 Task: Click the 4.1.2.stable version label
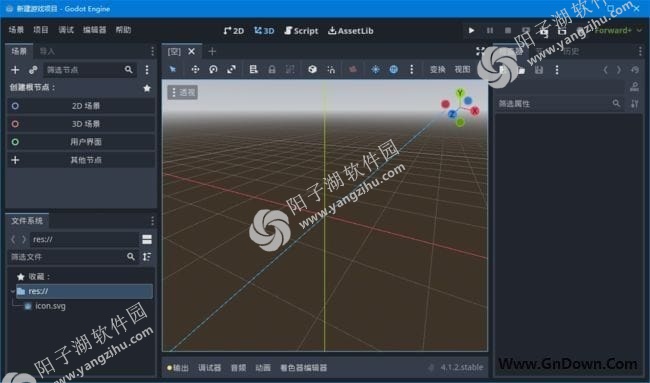(462, 367)
